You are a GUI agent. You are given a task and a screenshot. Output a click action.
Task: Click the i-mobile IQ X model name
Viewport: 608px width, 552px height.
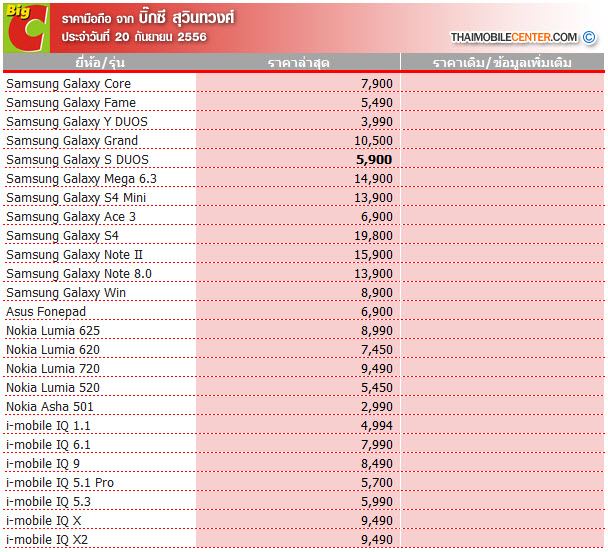43,521
